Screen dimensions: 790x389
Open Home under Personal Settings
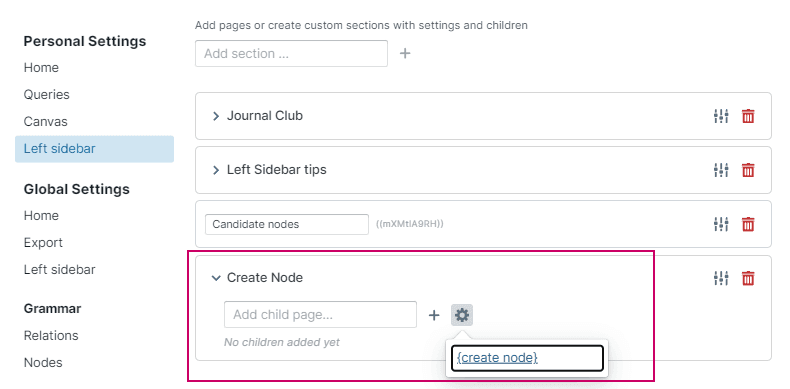(x=41, y=68)
